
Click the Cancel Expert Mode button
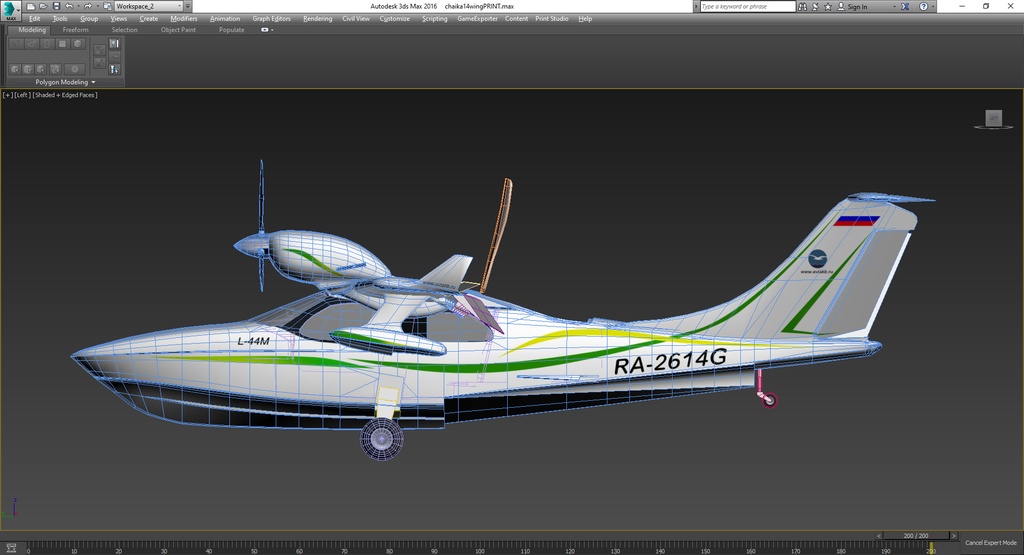pyautogui.click(x=991, y=543)
